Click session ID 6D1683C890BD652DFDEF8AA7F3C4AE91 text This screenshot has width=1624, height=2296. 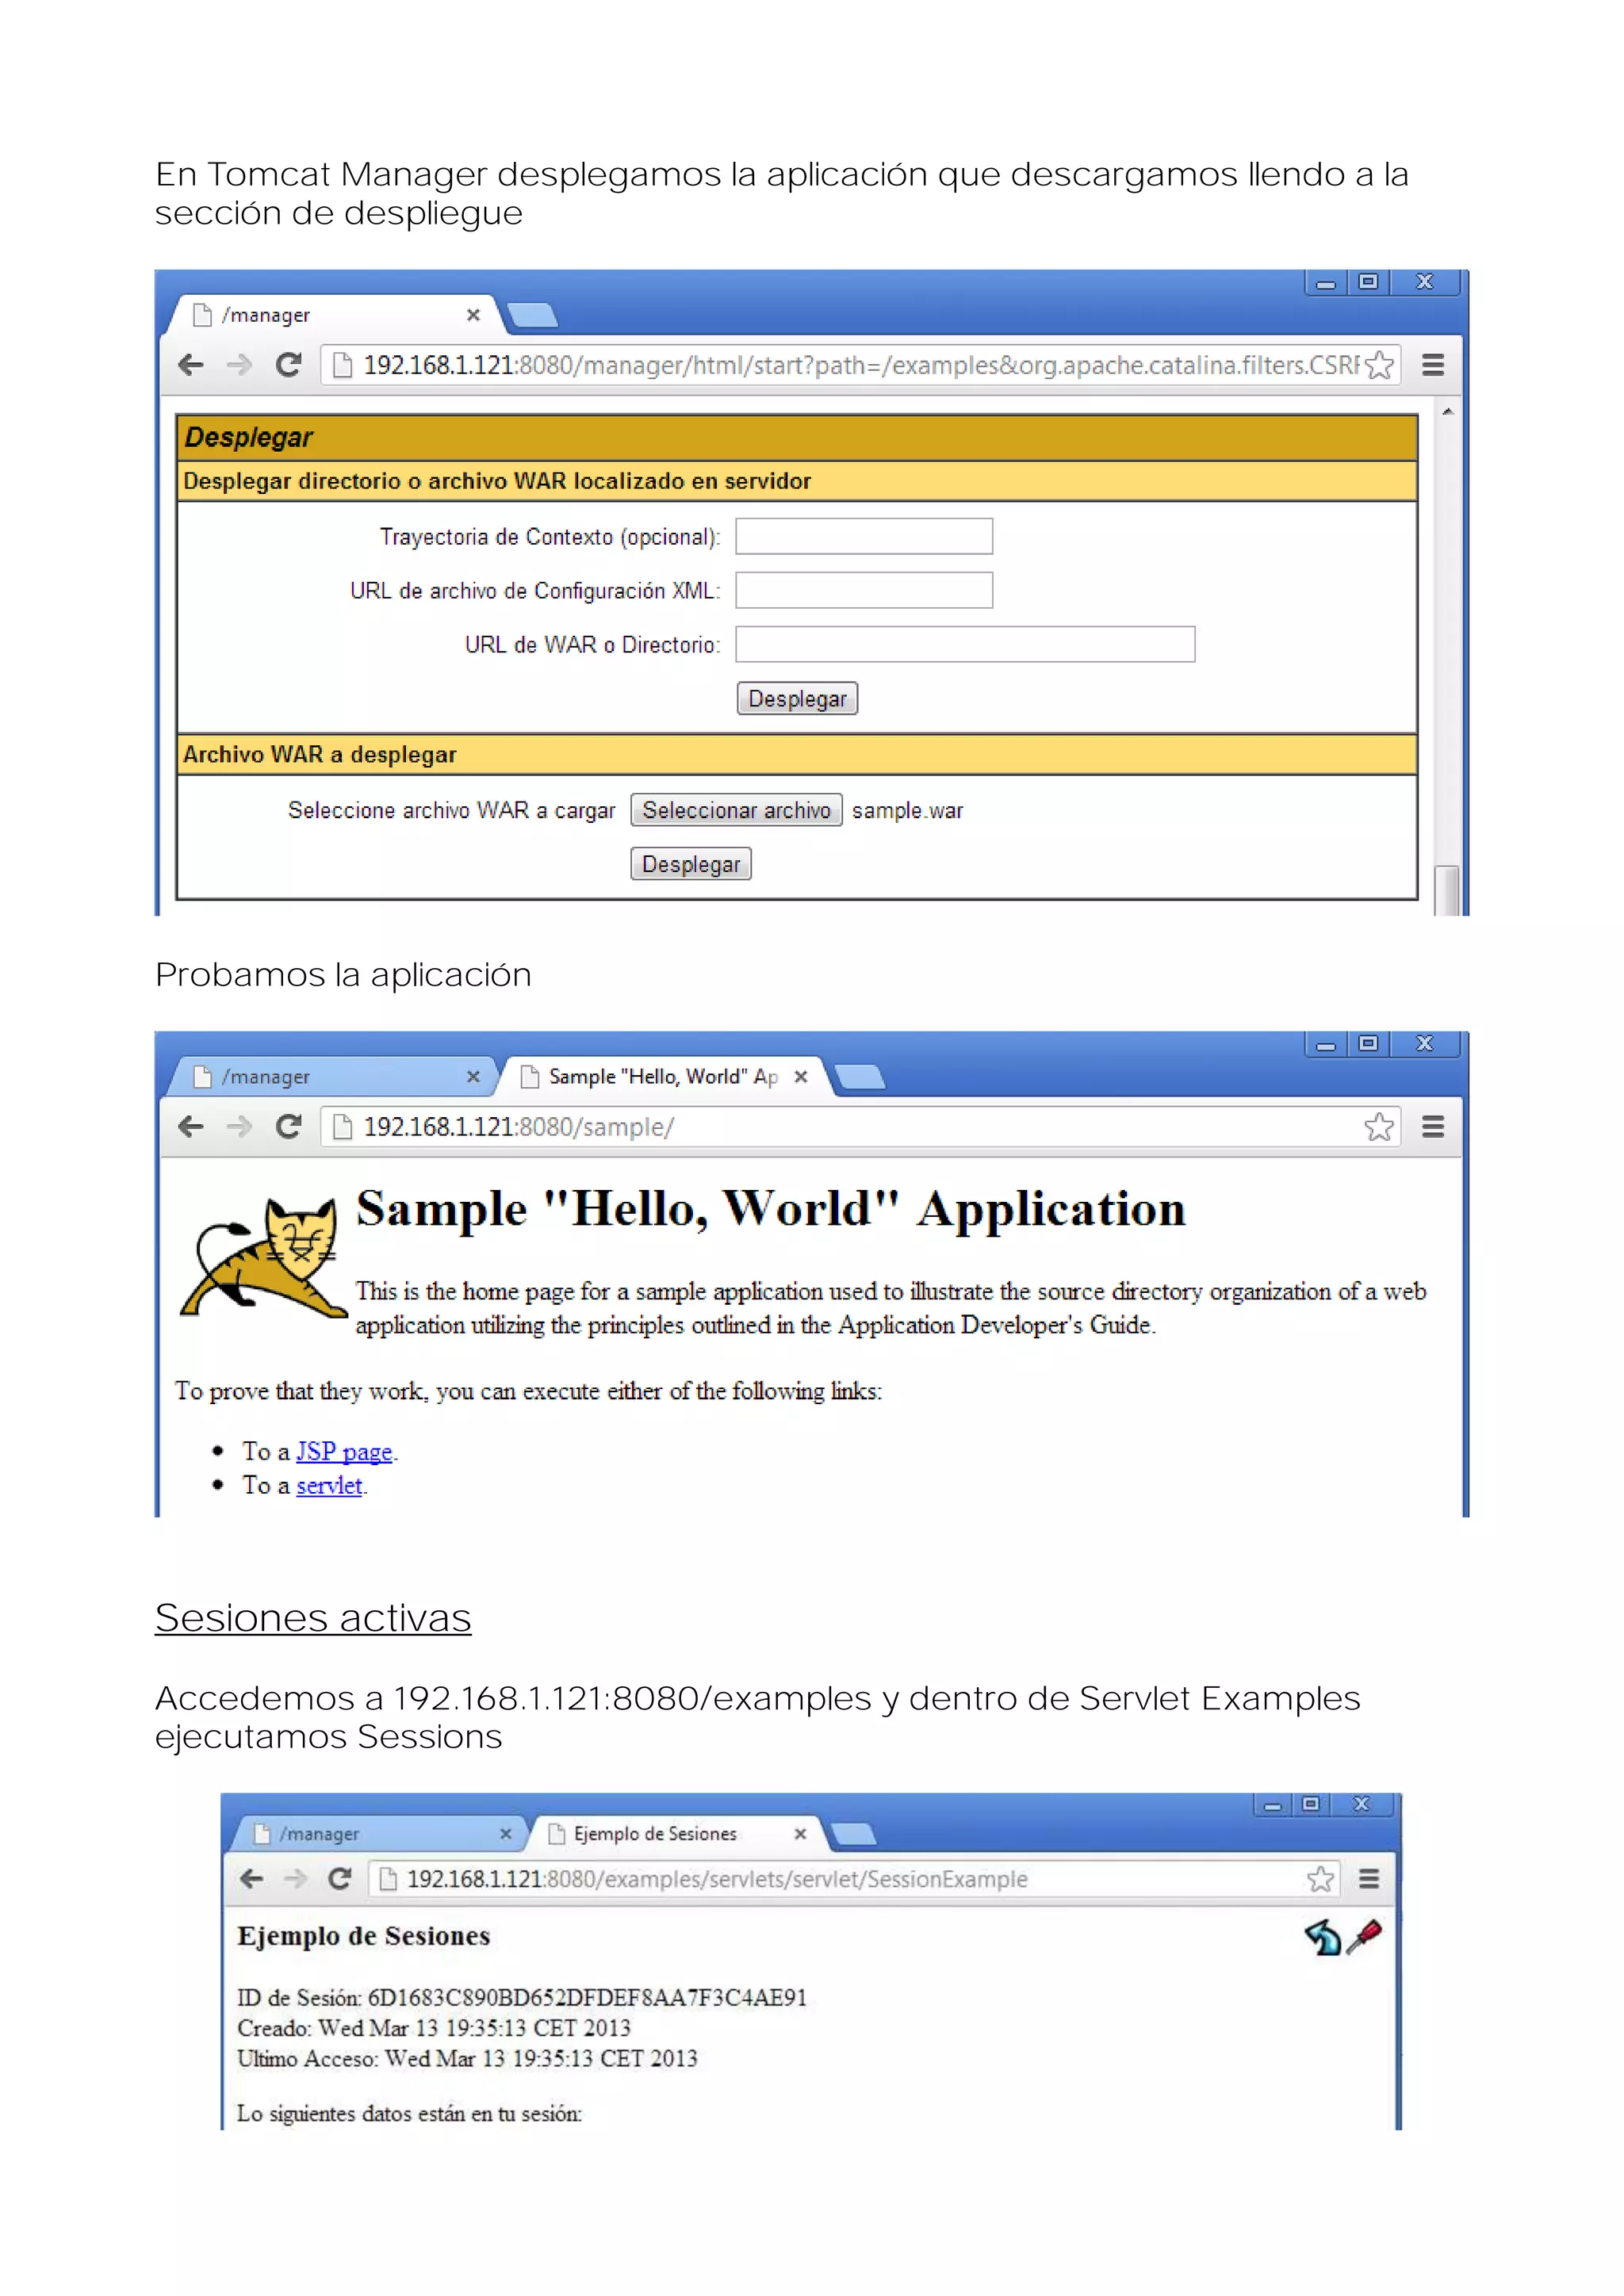[x=587, y=1998]
